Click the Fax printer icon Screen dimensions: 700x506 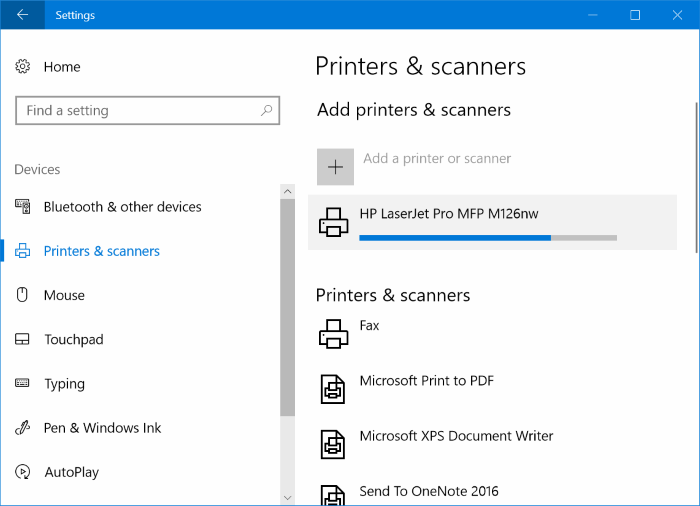(333, 334)
